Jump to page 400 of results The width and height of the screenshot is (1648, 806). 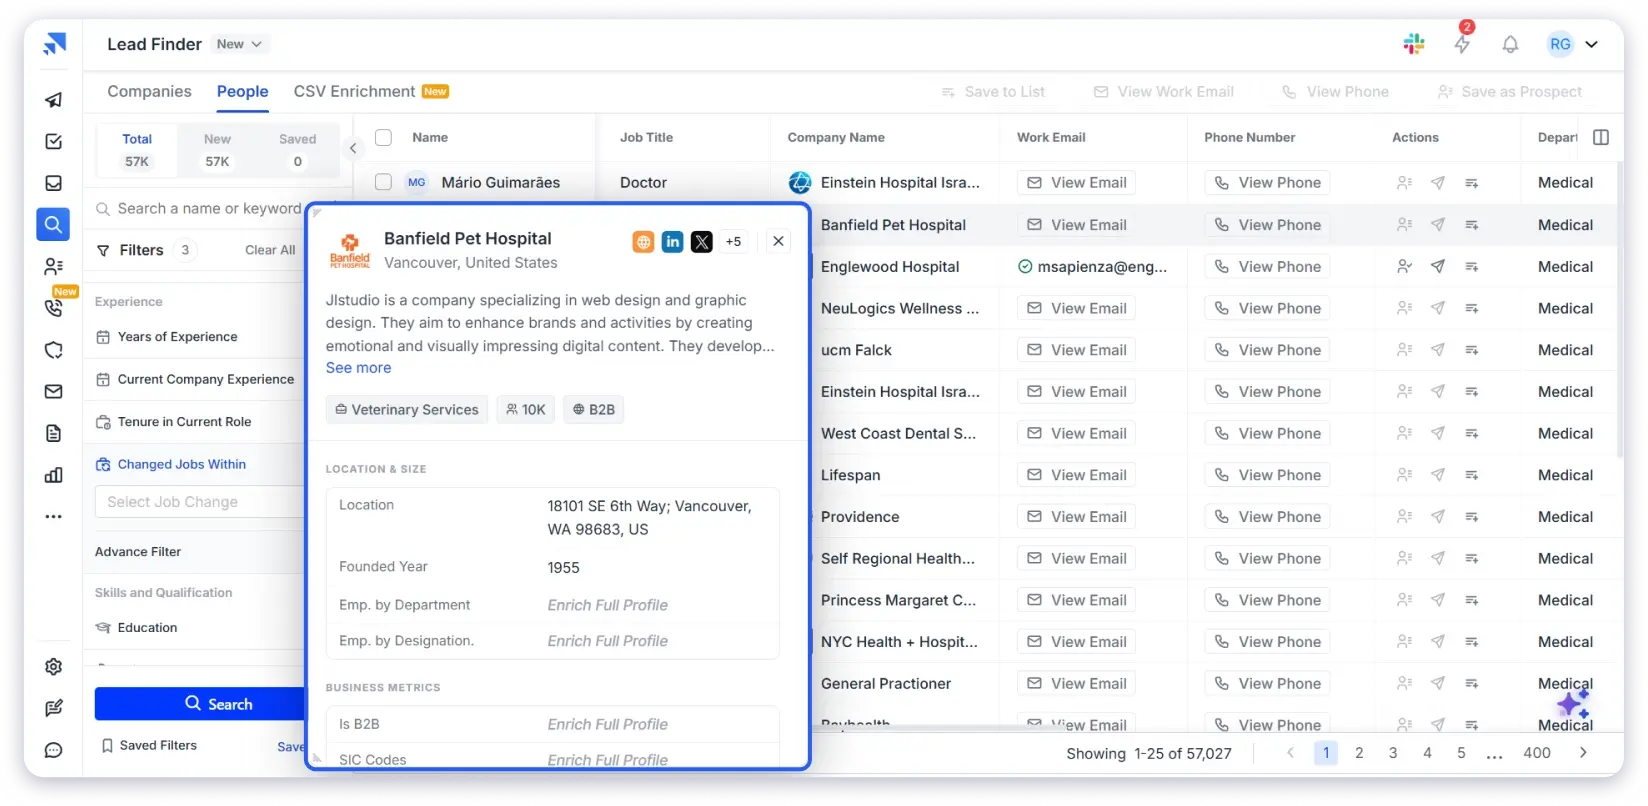click(1537, 753)
